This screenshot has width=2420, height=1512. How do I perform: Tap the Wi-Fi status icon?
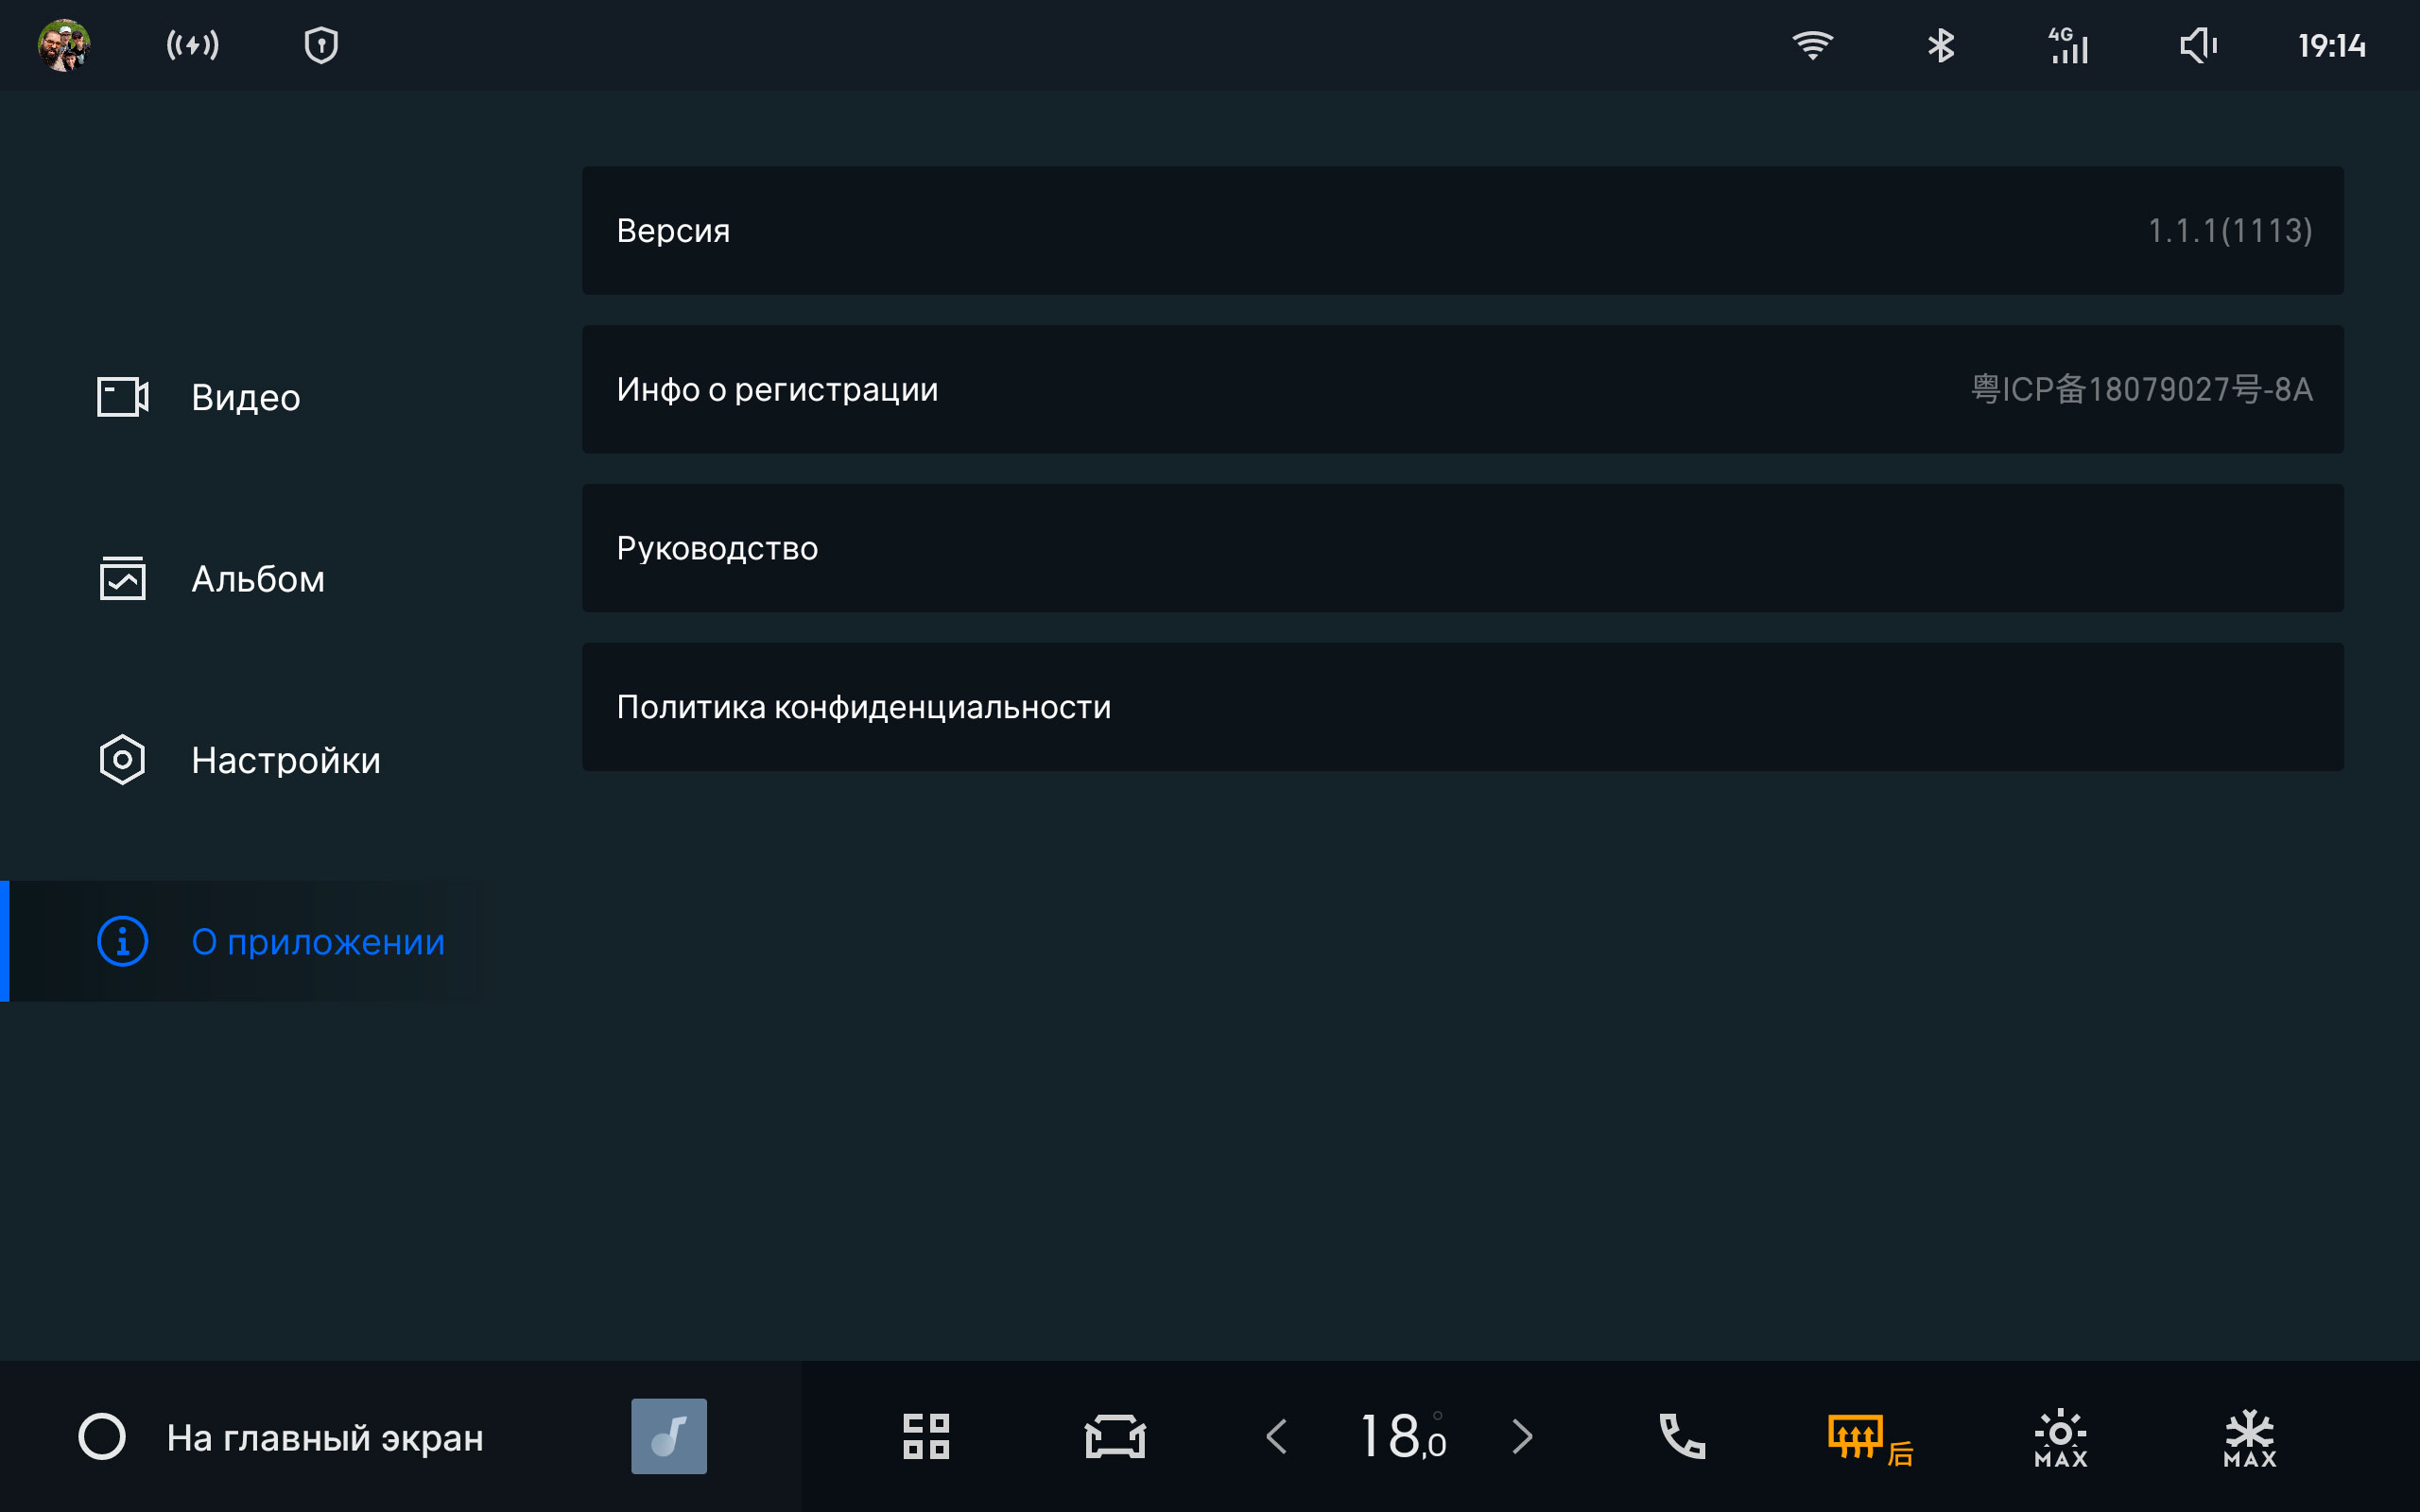click(x=1812, y=45)
